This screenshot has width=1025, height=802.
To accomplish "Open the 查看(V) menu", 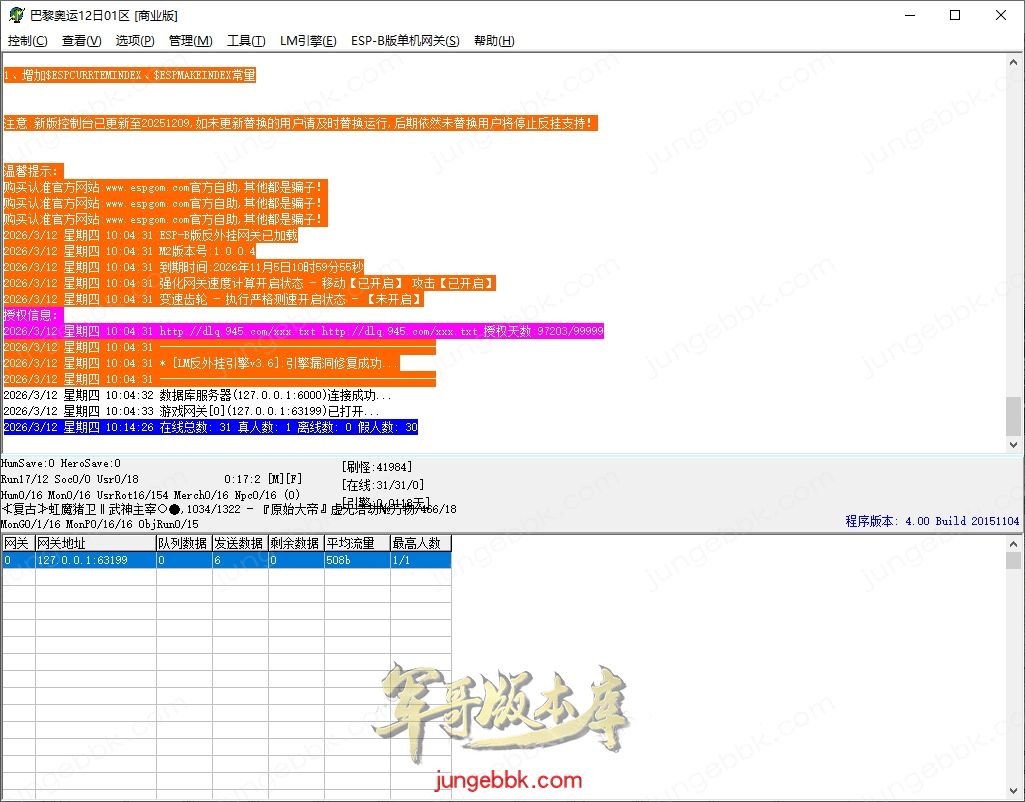I will pyautogui.click(x=81, y=41).
